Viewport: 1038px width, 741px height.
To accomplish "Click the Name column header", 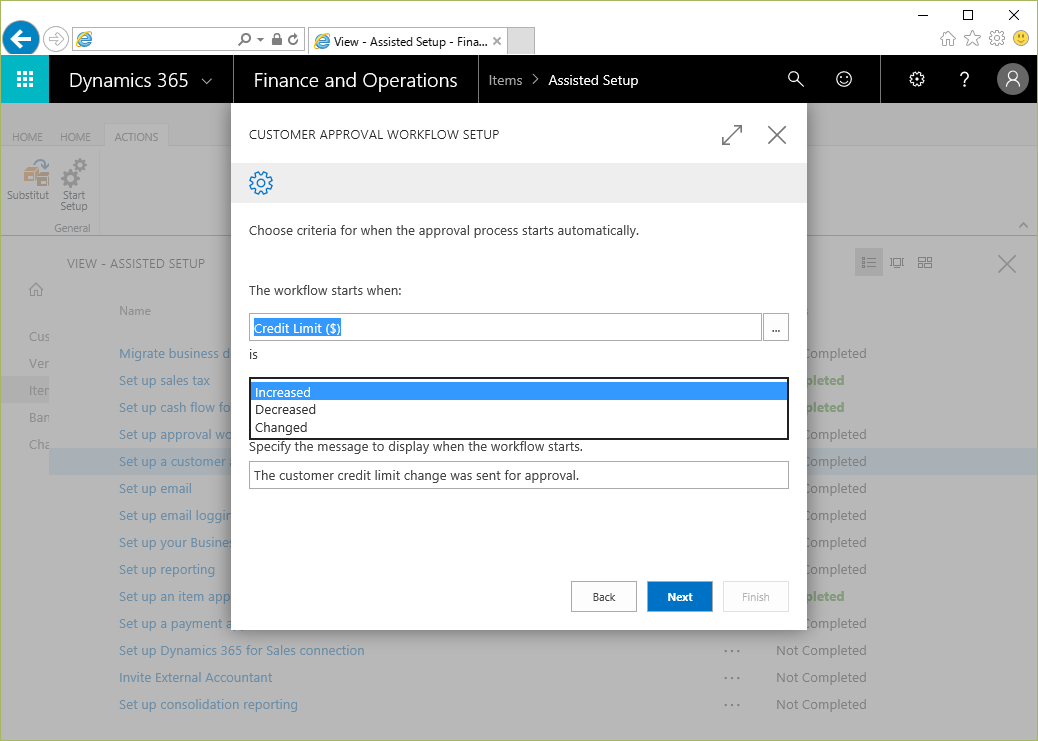I will click(135, 311).
